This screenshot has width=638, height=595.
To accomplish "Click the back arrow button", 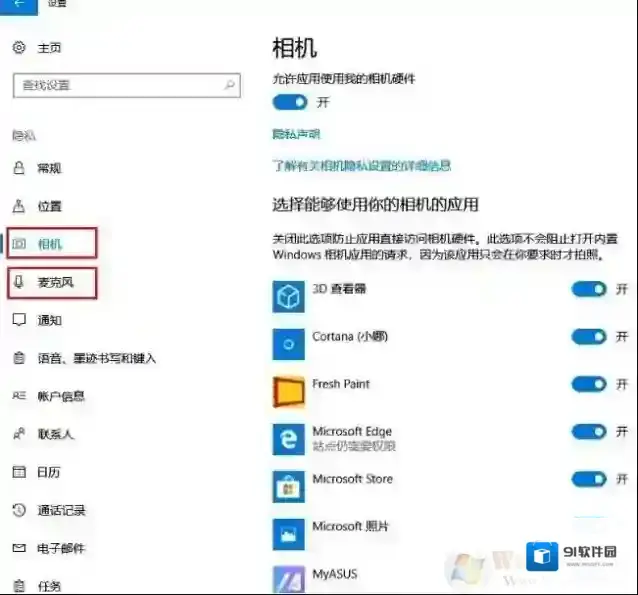I will pos(20,5).
